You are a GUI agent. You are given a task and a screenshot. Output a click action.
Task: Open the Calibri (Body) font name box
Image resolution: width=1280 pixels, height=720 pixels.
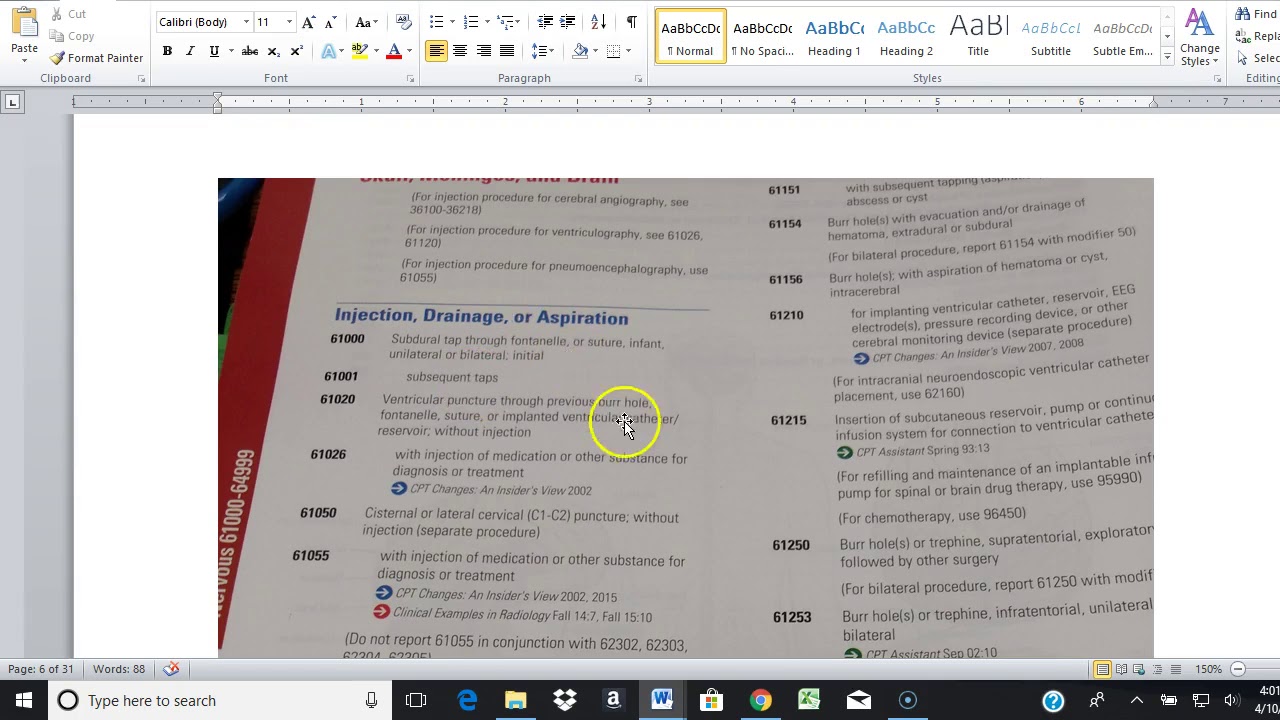204,22
